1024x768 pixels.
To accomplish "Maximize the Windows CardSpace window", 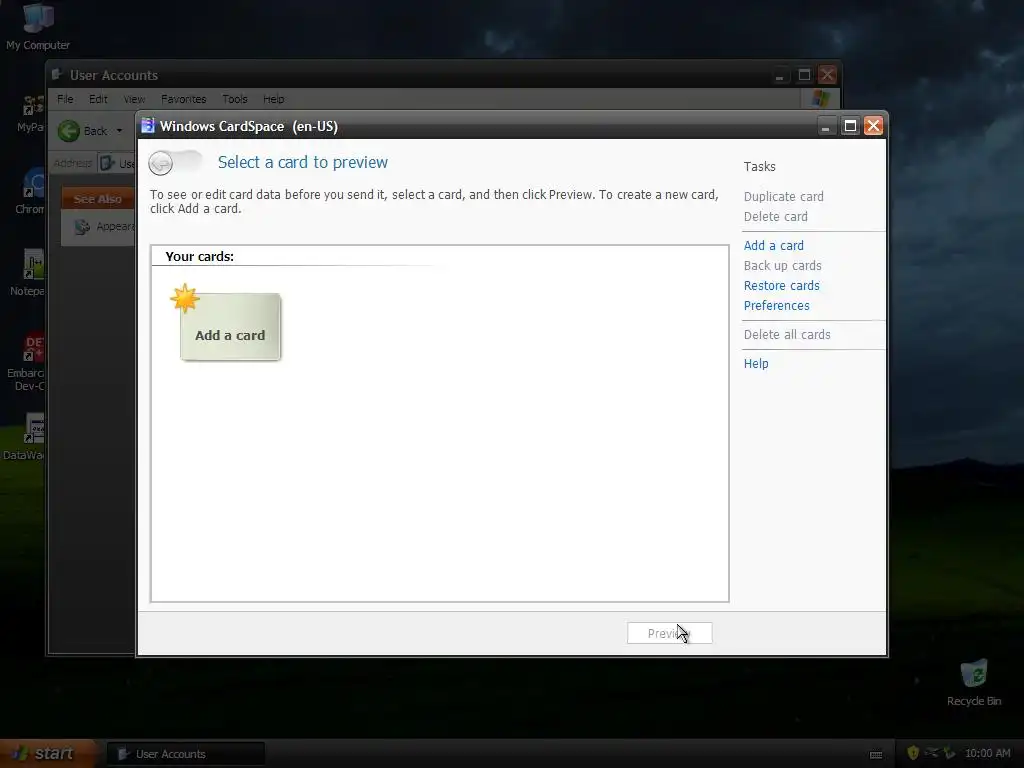I will (x=850, y=126).
